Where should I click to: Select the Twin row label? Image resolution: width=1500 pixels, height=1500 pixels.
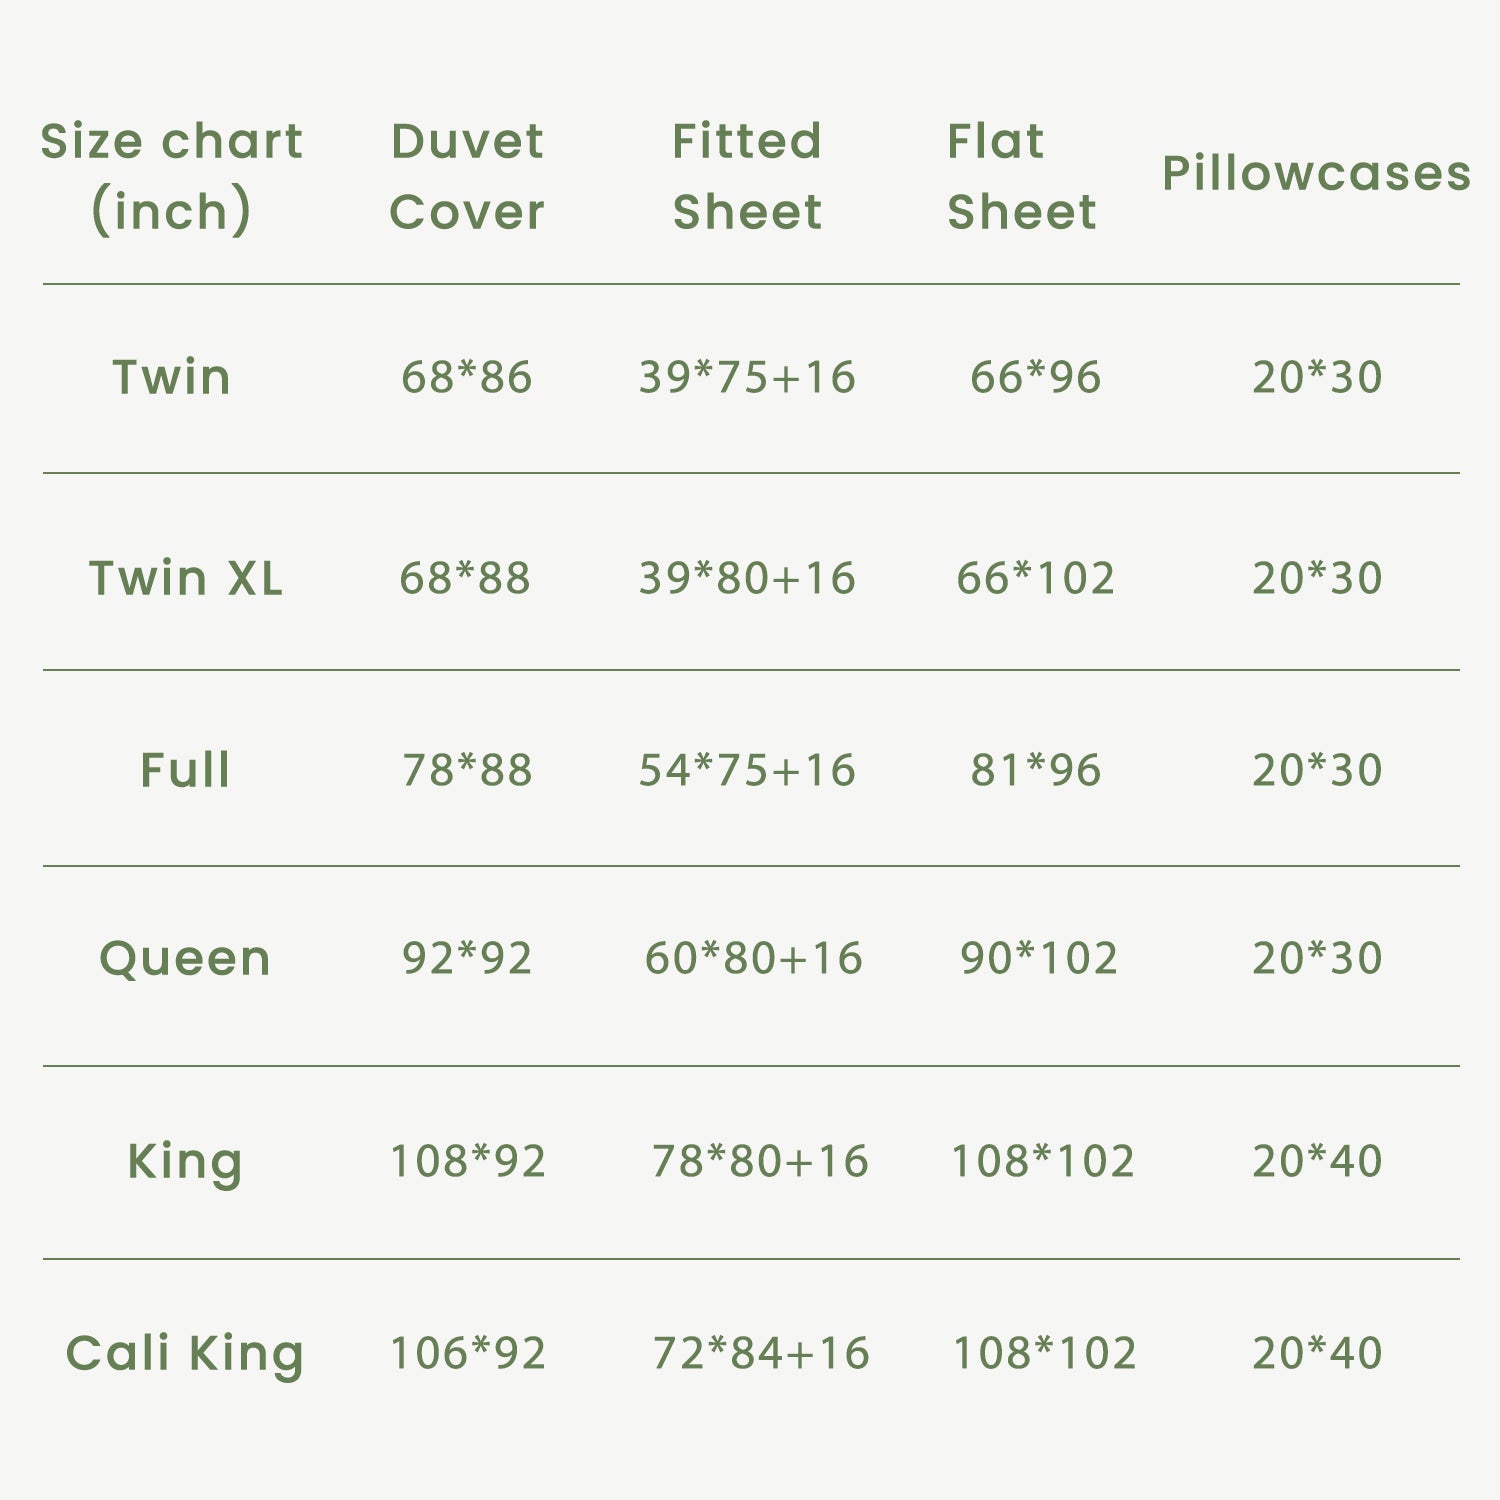171,377
